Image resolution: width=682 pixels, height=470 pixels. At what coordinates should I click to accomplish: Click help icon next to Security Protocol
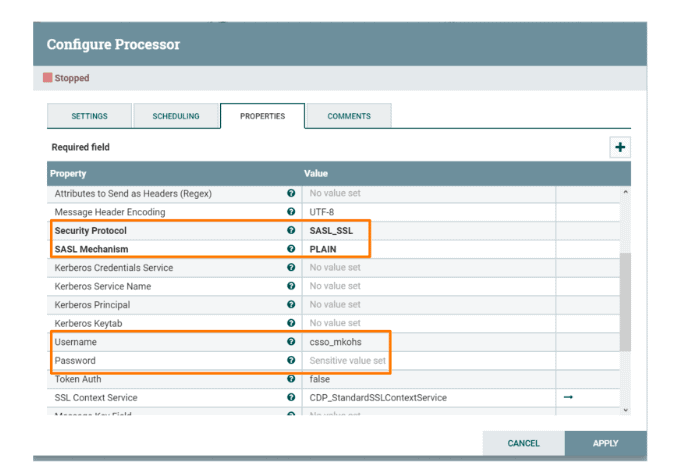point(291,231)
